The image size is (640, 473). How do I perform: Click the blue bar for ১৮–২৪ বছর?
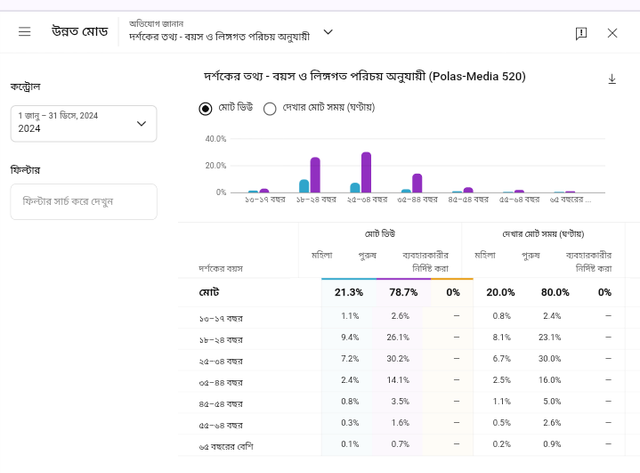(304, 185)
